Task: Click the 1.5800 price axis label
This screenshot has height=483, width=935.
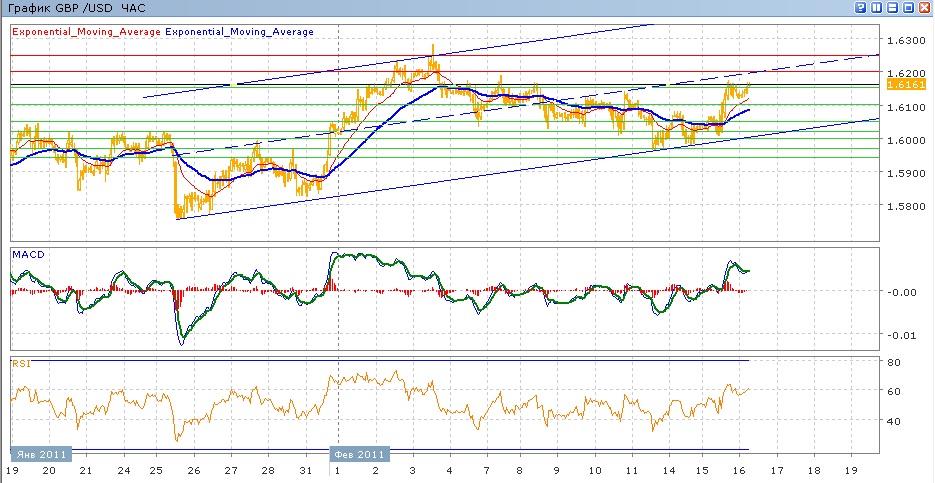Action: pyautogui.click(x=903, y=207)
